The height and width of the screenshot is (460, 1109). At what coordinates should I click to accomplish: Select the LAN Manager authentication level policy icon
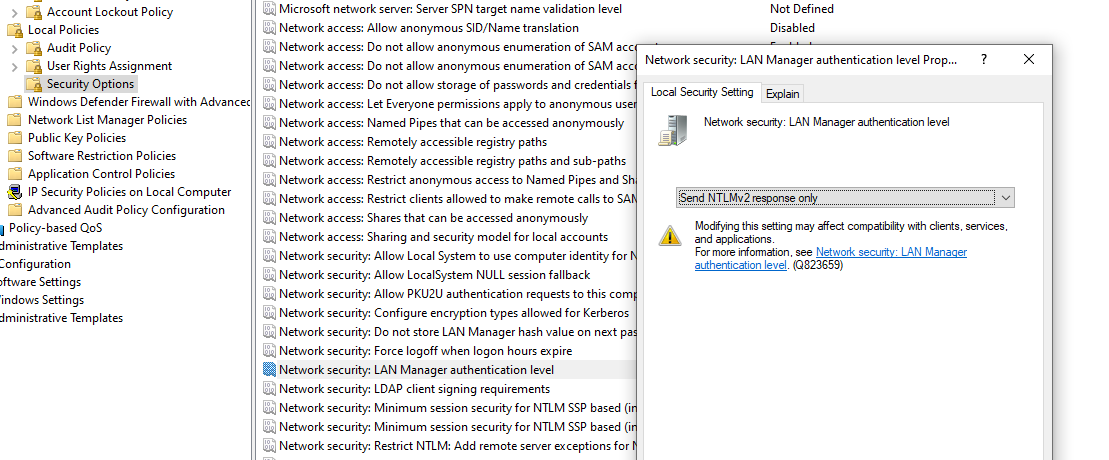tap(269, 369)
